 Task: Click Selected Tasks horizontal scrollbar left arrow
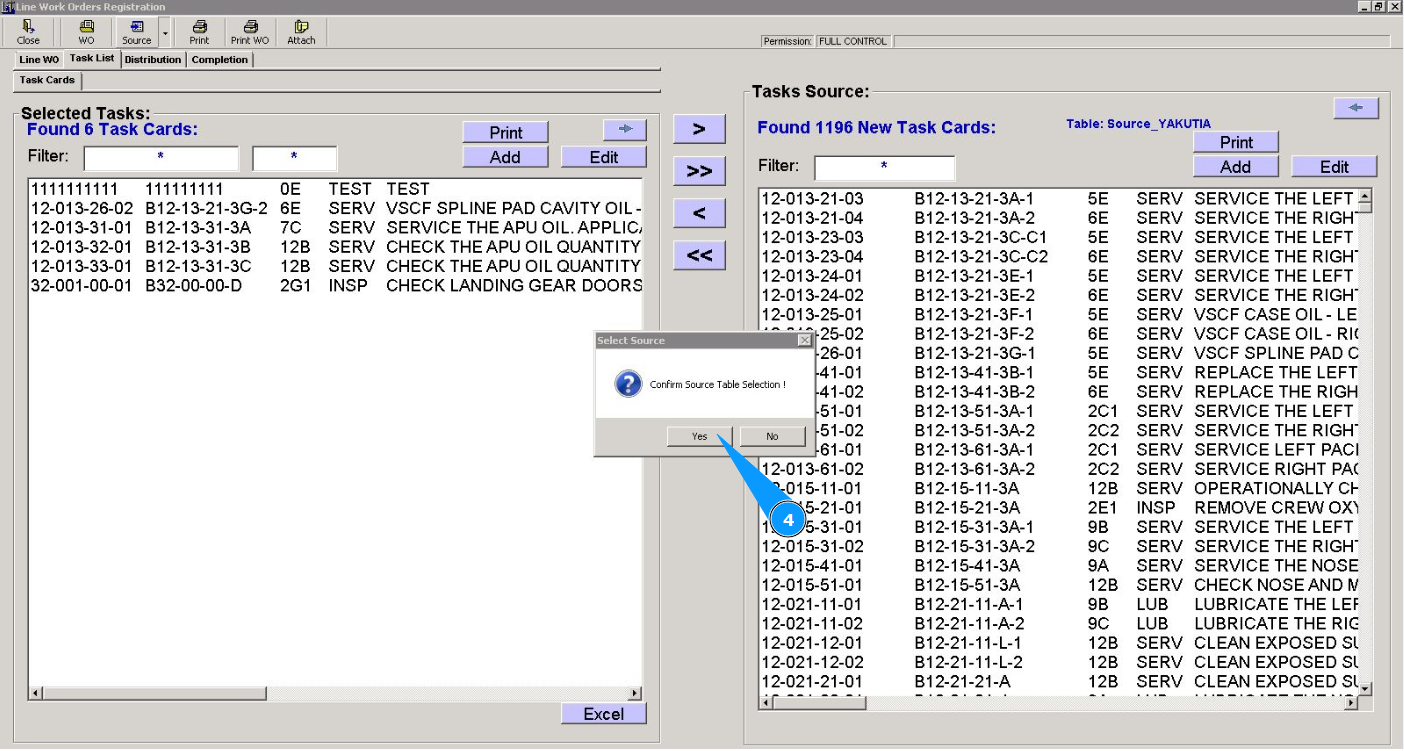point(36,693)
